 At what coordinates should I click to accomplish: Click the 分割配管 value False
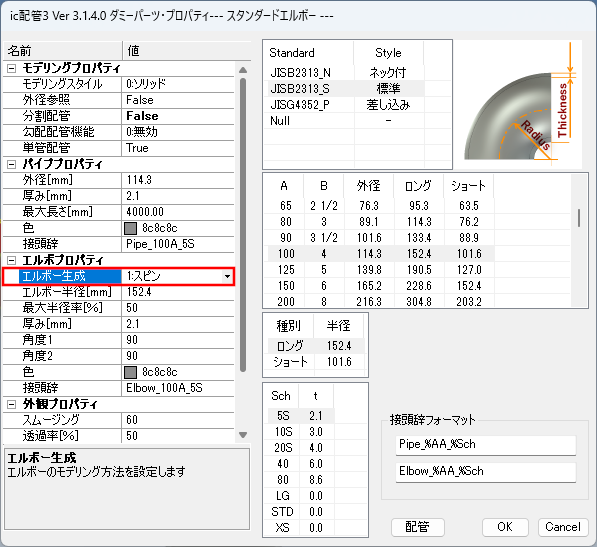[178, 116]
